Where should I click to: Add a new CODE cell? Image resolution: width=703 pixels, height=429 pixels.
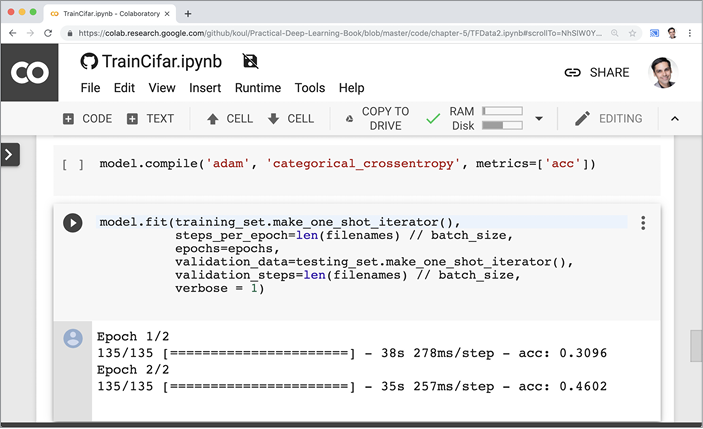click(87, 118)
